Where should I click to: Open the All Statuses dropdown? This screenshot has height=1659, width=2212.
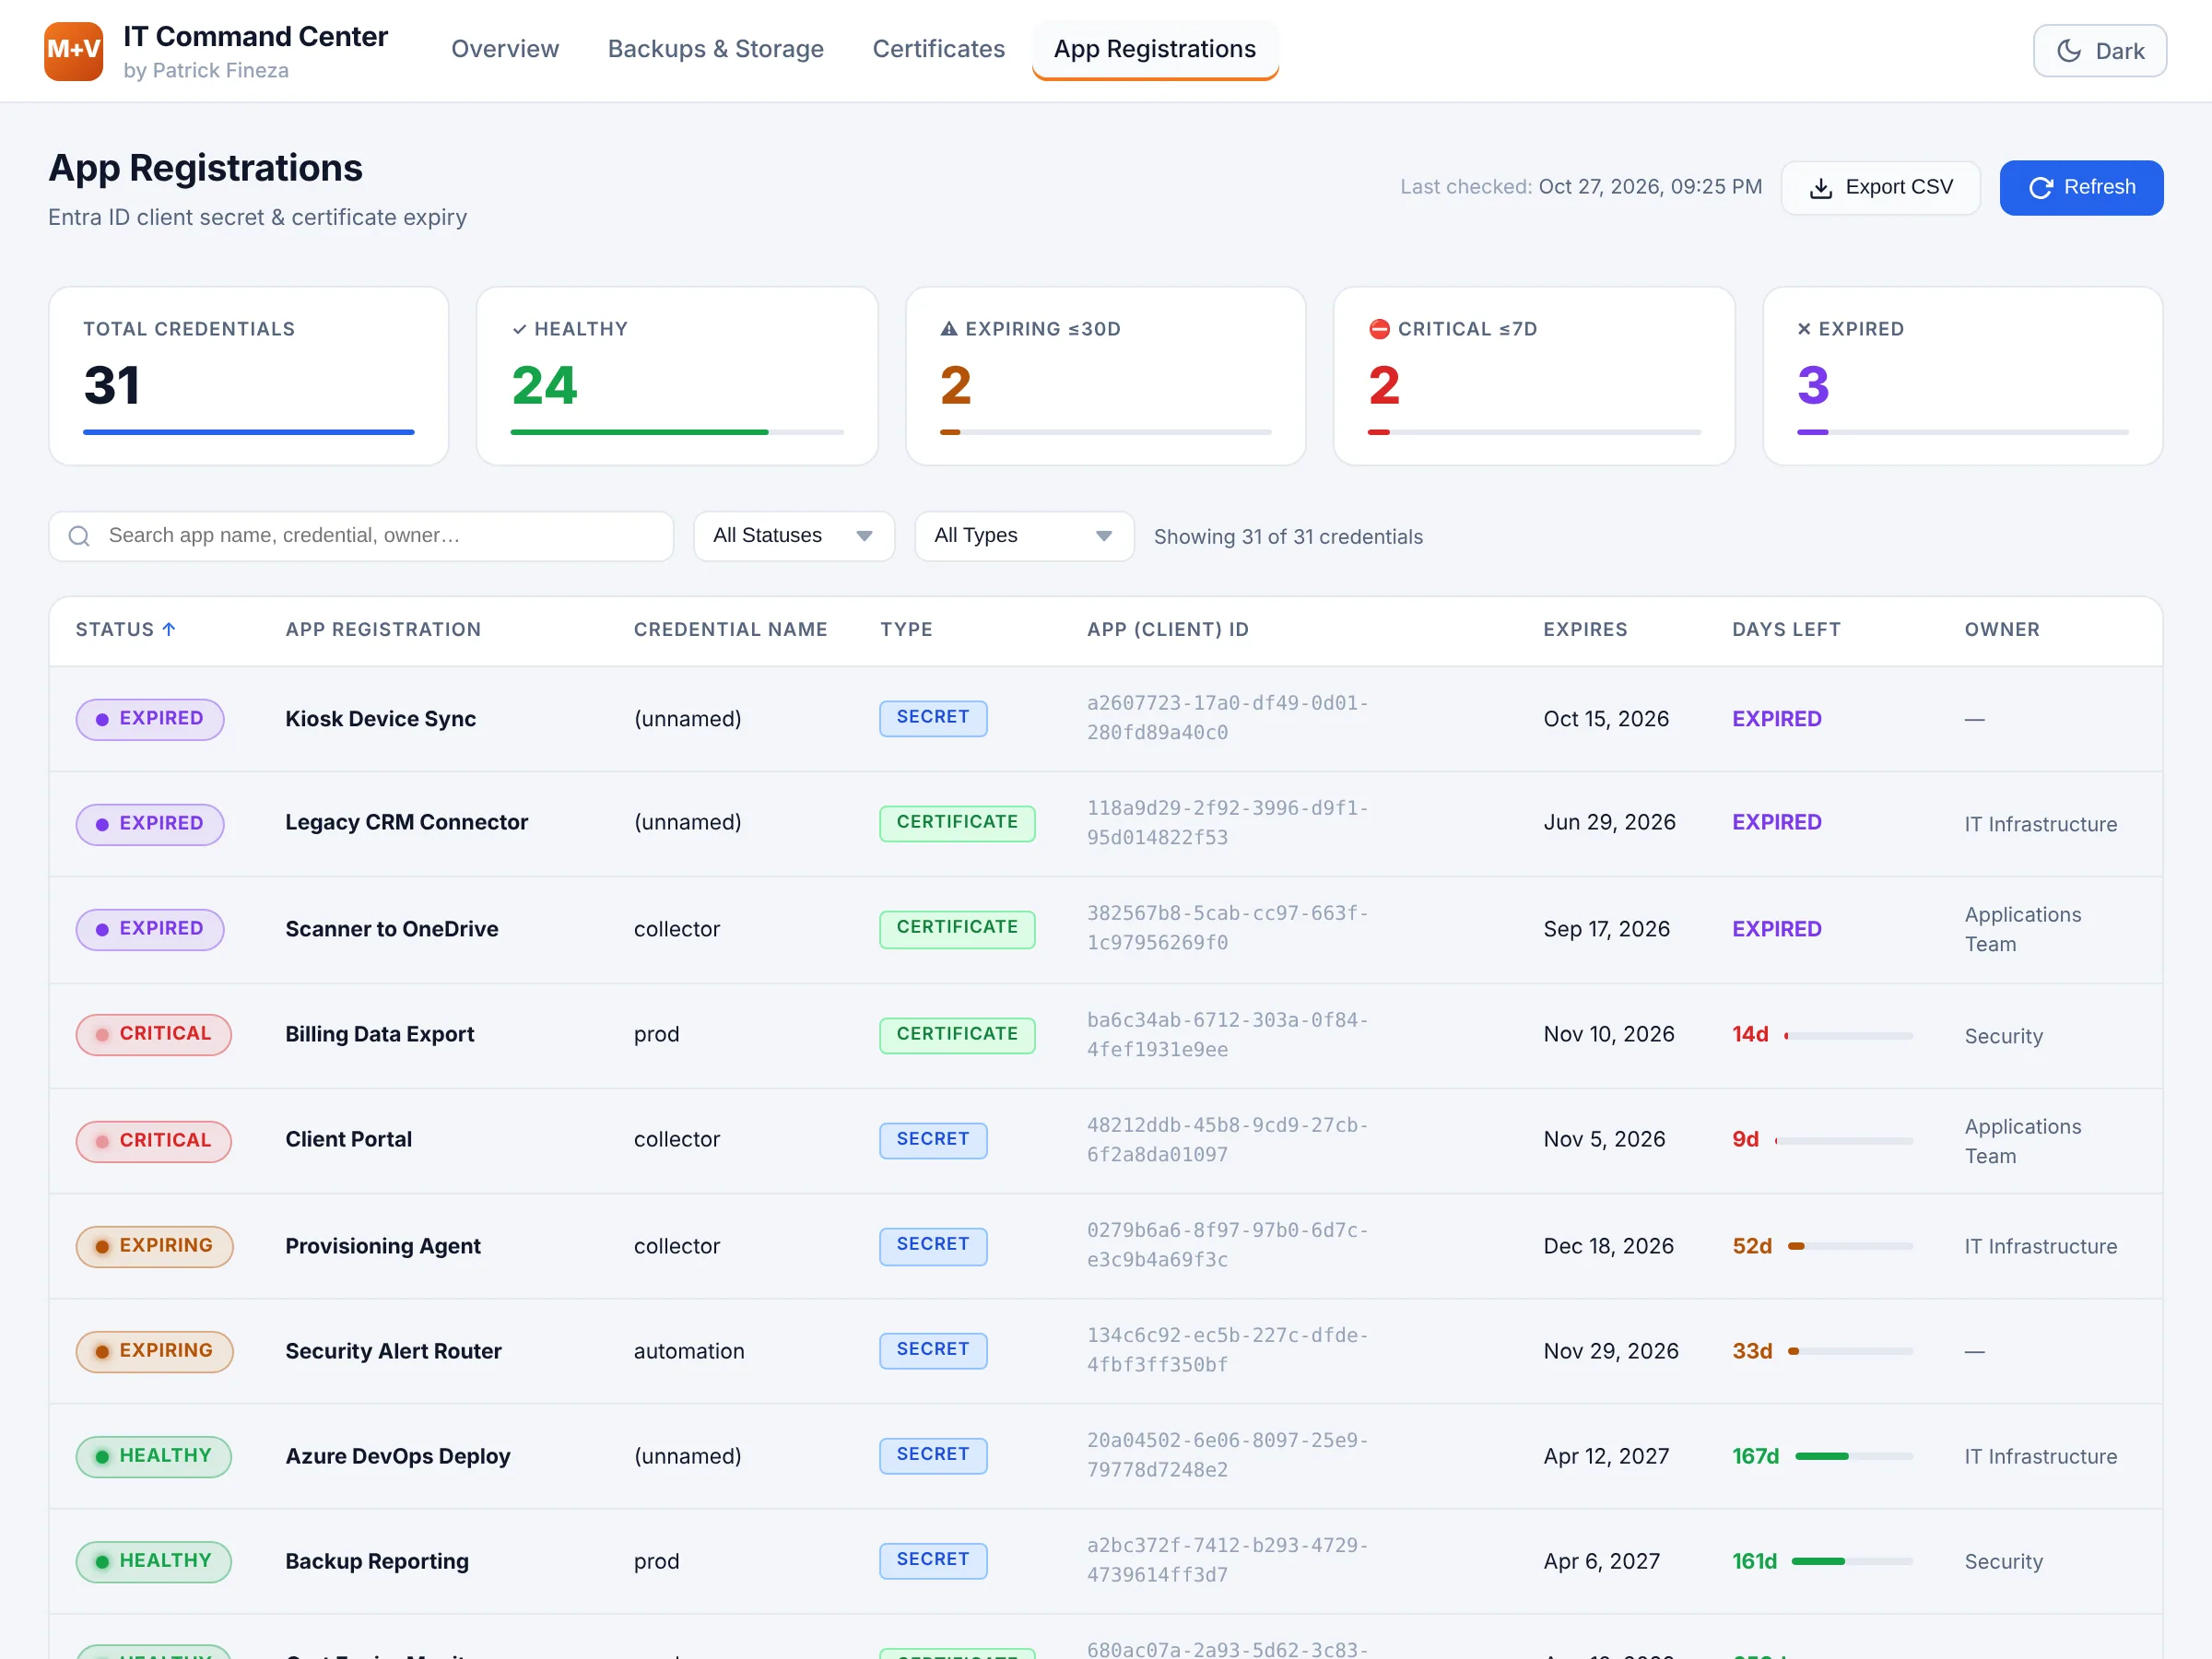[x=794, y=536]
